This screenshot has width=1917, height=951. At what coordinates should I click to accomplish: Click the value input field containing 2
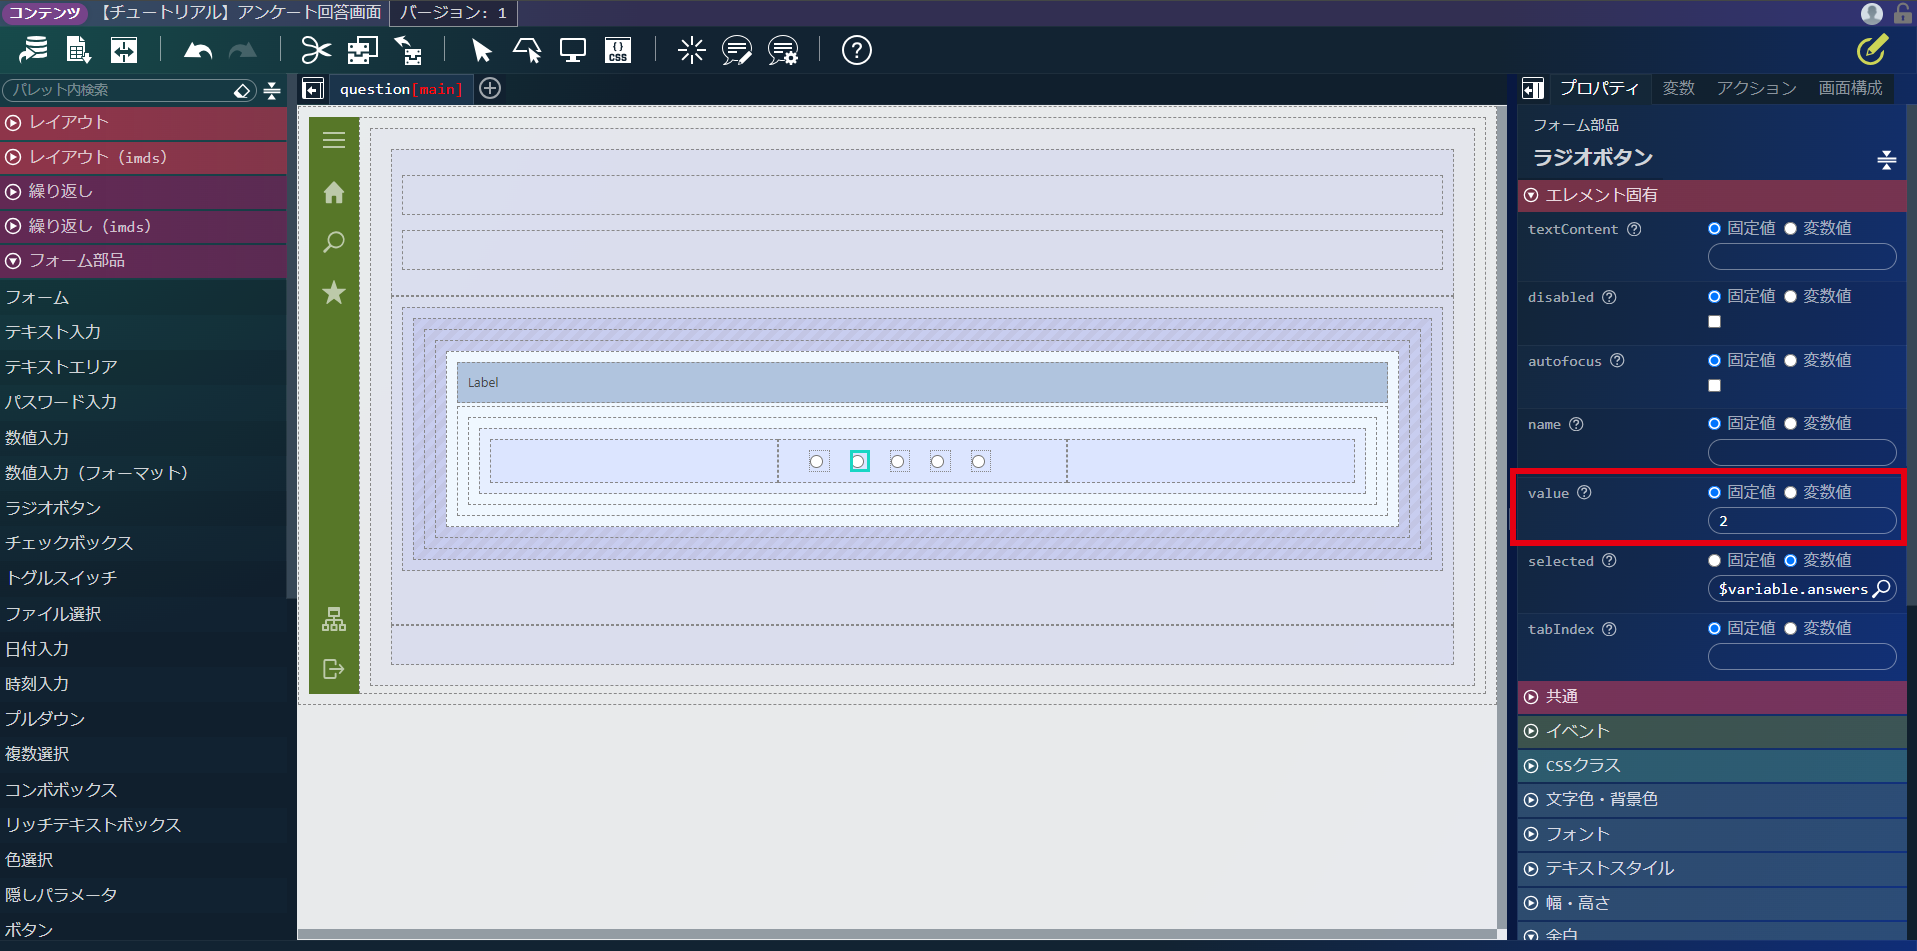pyautogui.click(x=1802, y=521)
